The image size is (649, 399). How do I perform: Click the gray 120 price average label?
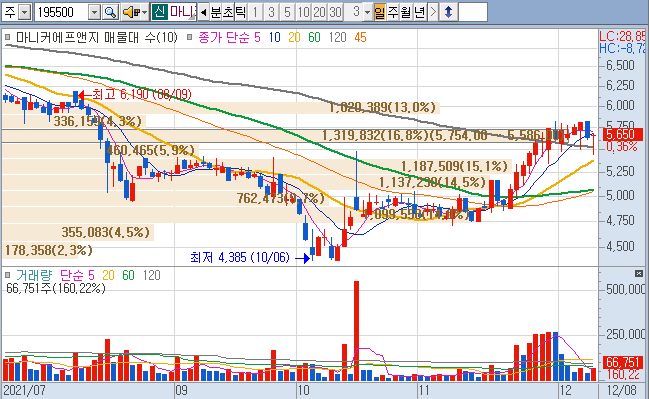pyautogui.click(x=337, y=38)
